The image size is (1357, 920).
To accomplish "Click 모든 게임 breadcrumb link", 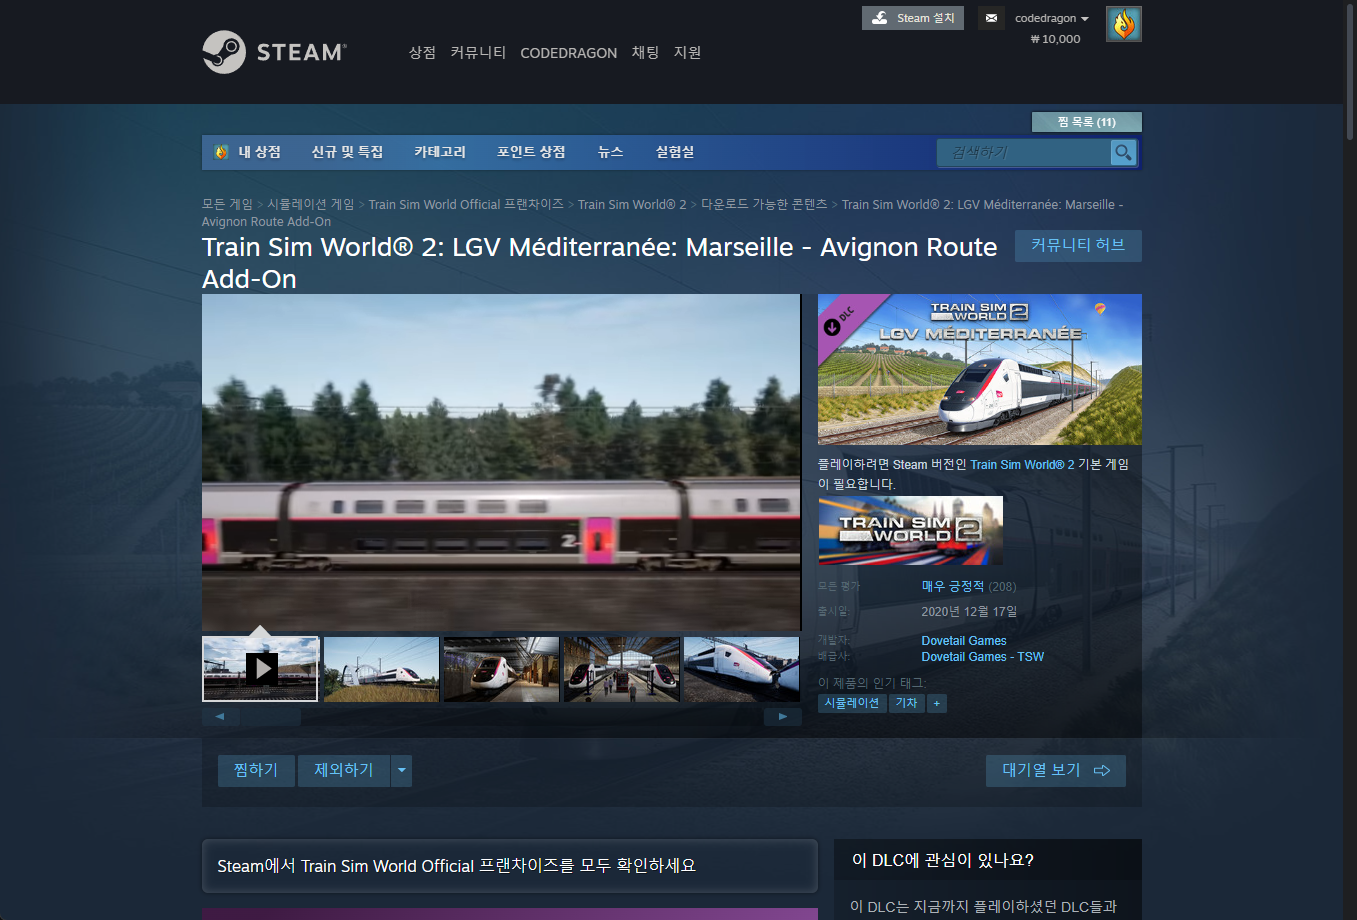I will click(x=228, y=204).
